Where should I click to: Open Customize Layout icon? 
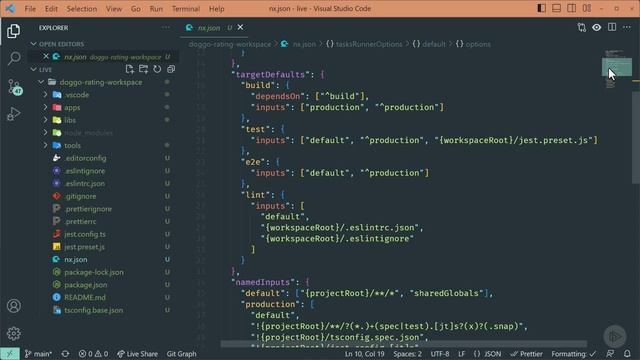[x=587, y=8]
